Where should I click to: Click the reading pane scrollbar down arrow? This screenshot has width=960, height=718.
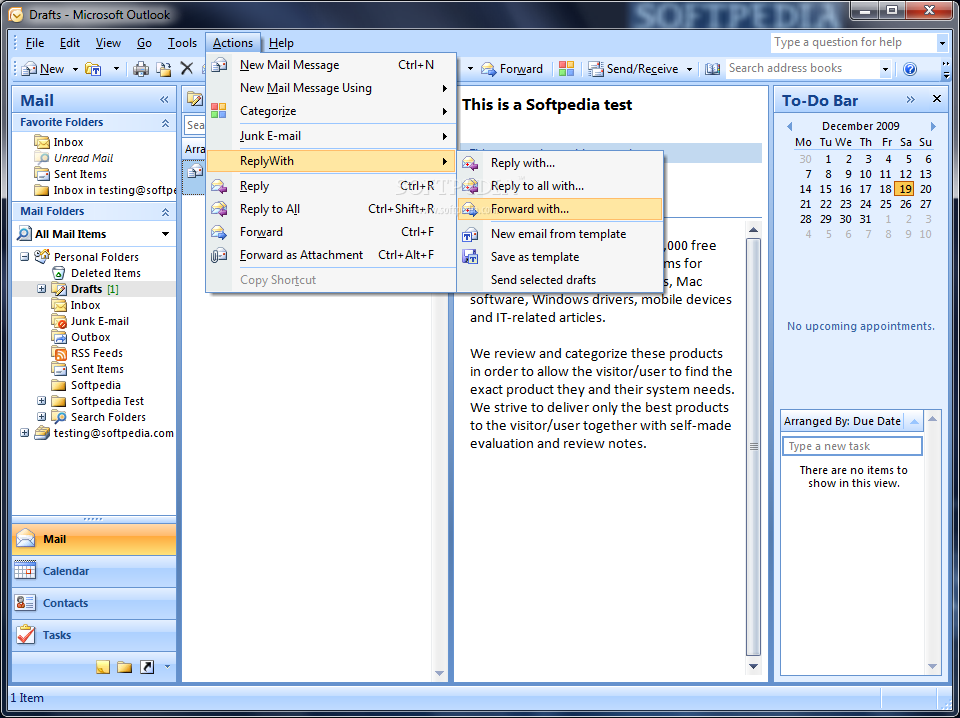tap(754, 666)
